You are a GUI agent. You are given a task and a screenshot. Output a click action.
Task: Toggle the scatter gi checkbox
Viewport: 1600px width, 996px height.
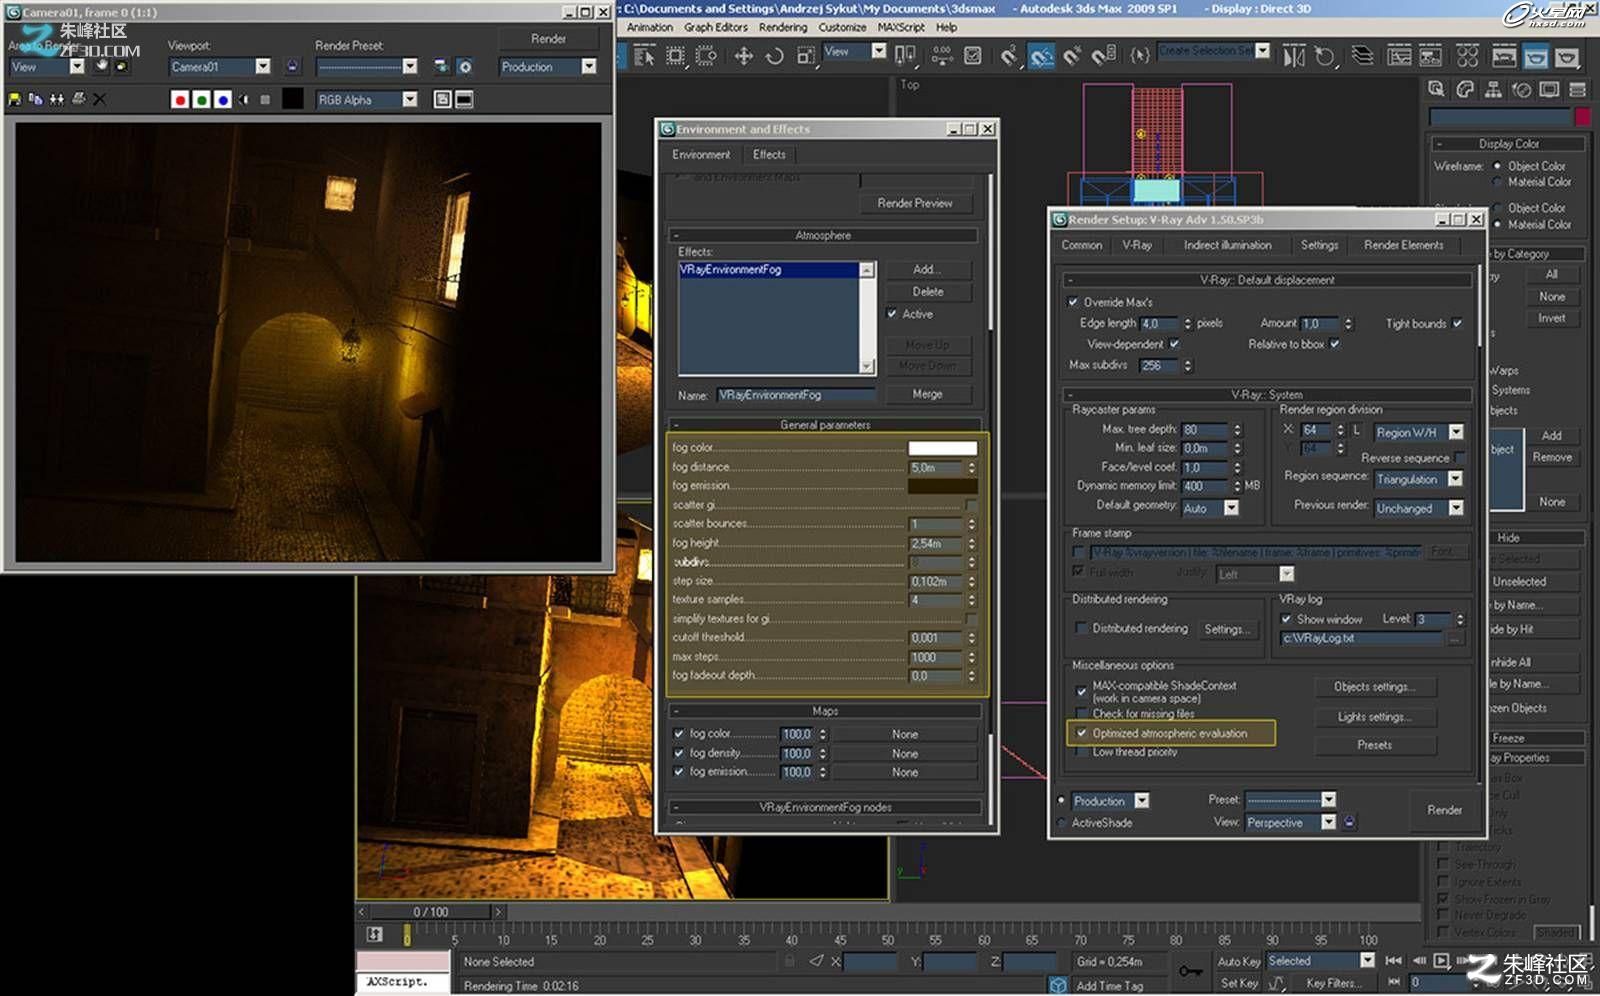[970, 505]
